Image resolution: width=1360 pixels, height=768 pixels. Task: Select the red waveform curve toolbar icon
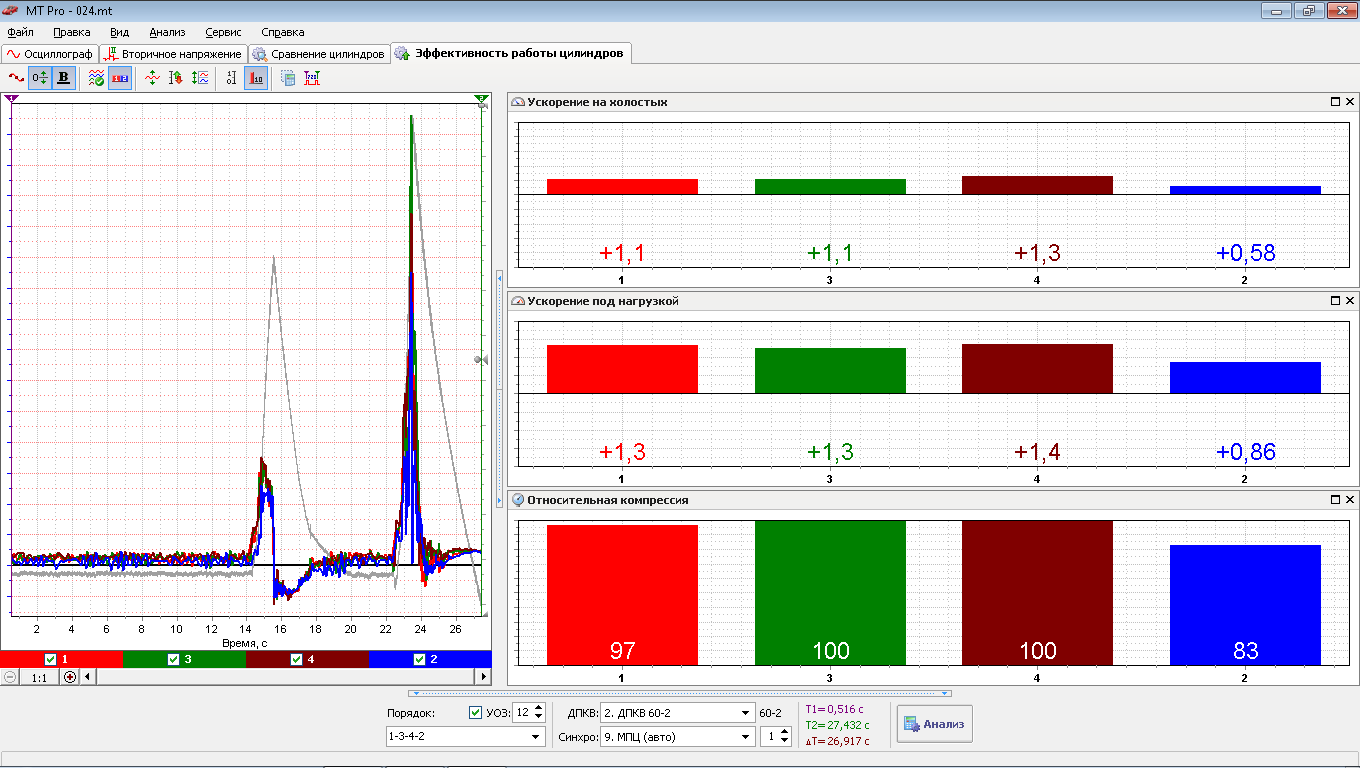coord(15,78)
